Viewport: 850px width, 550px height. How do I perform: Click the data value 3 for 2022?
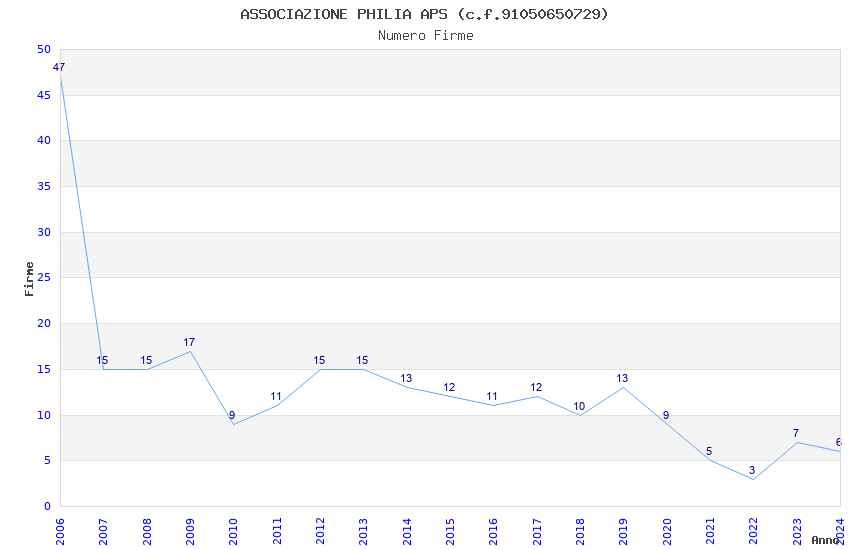pyautogui.click(x=752, y=470)
